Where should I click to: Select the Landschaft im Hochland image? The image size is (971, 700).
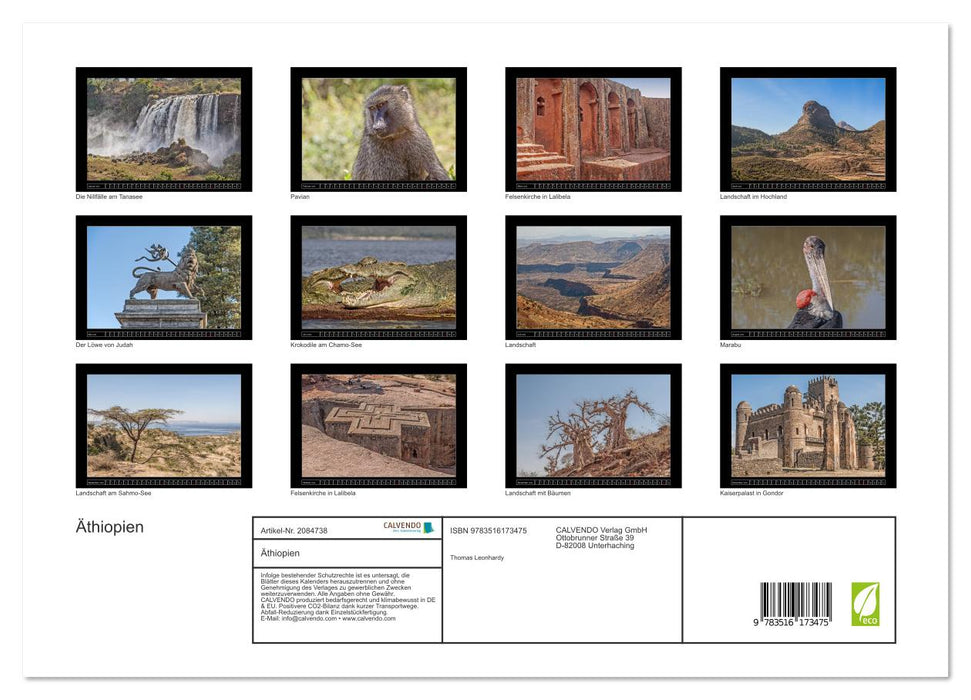[x=808, y=129]
